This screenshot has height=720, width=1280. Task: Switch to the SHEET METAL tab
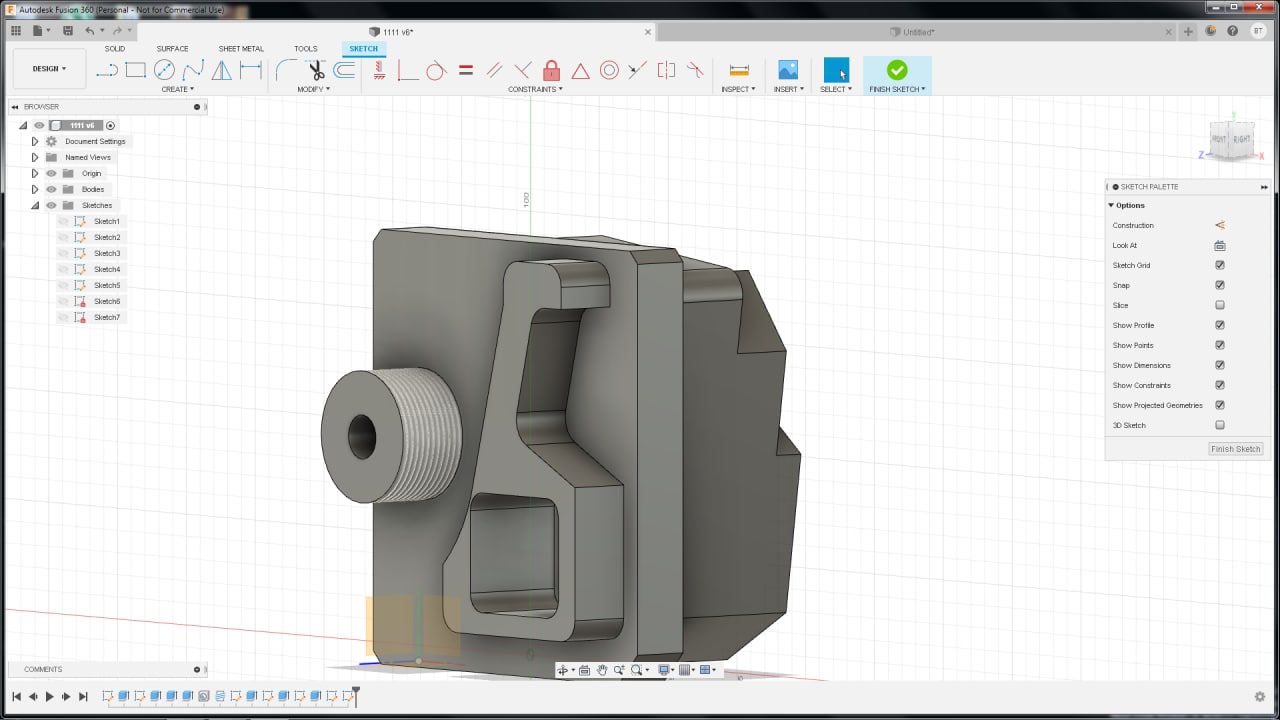241,48
